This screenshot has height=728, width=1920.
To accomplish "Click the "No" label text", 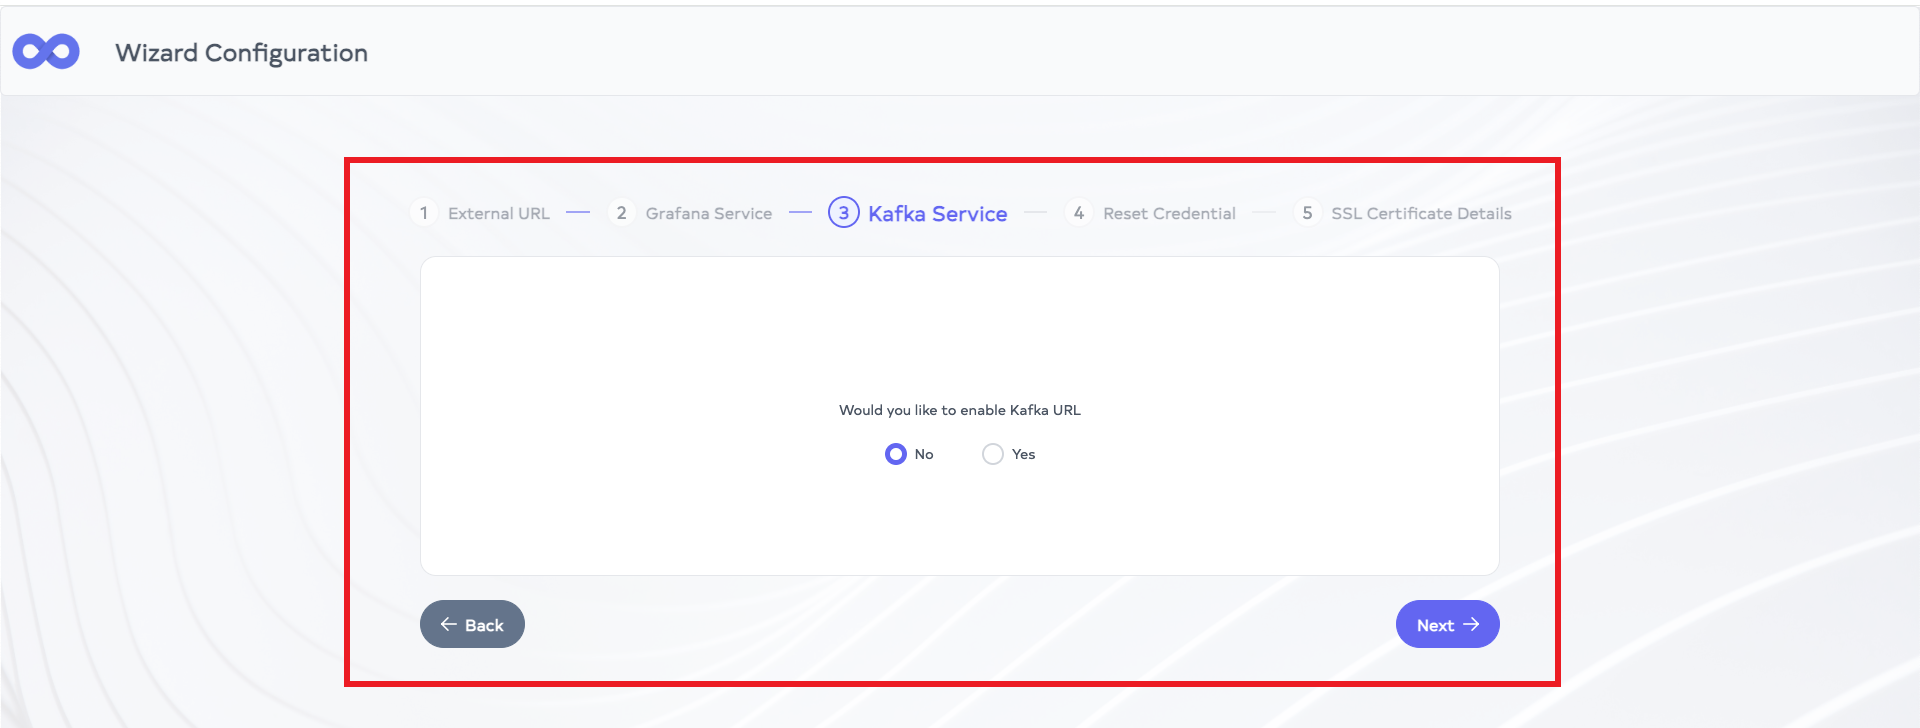I will [924, 454].
